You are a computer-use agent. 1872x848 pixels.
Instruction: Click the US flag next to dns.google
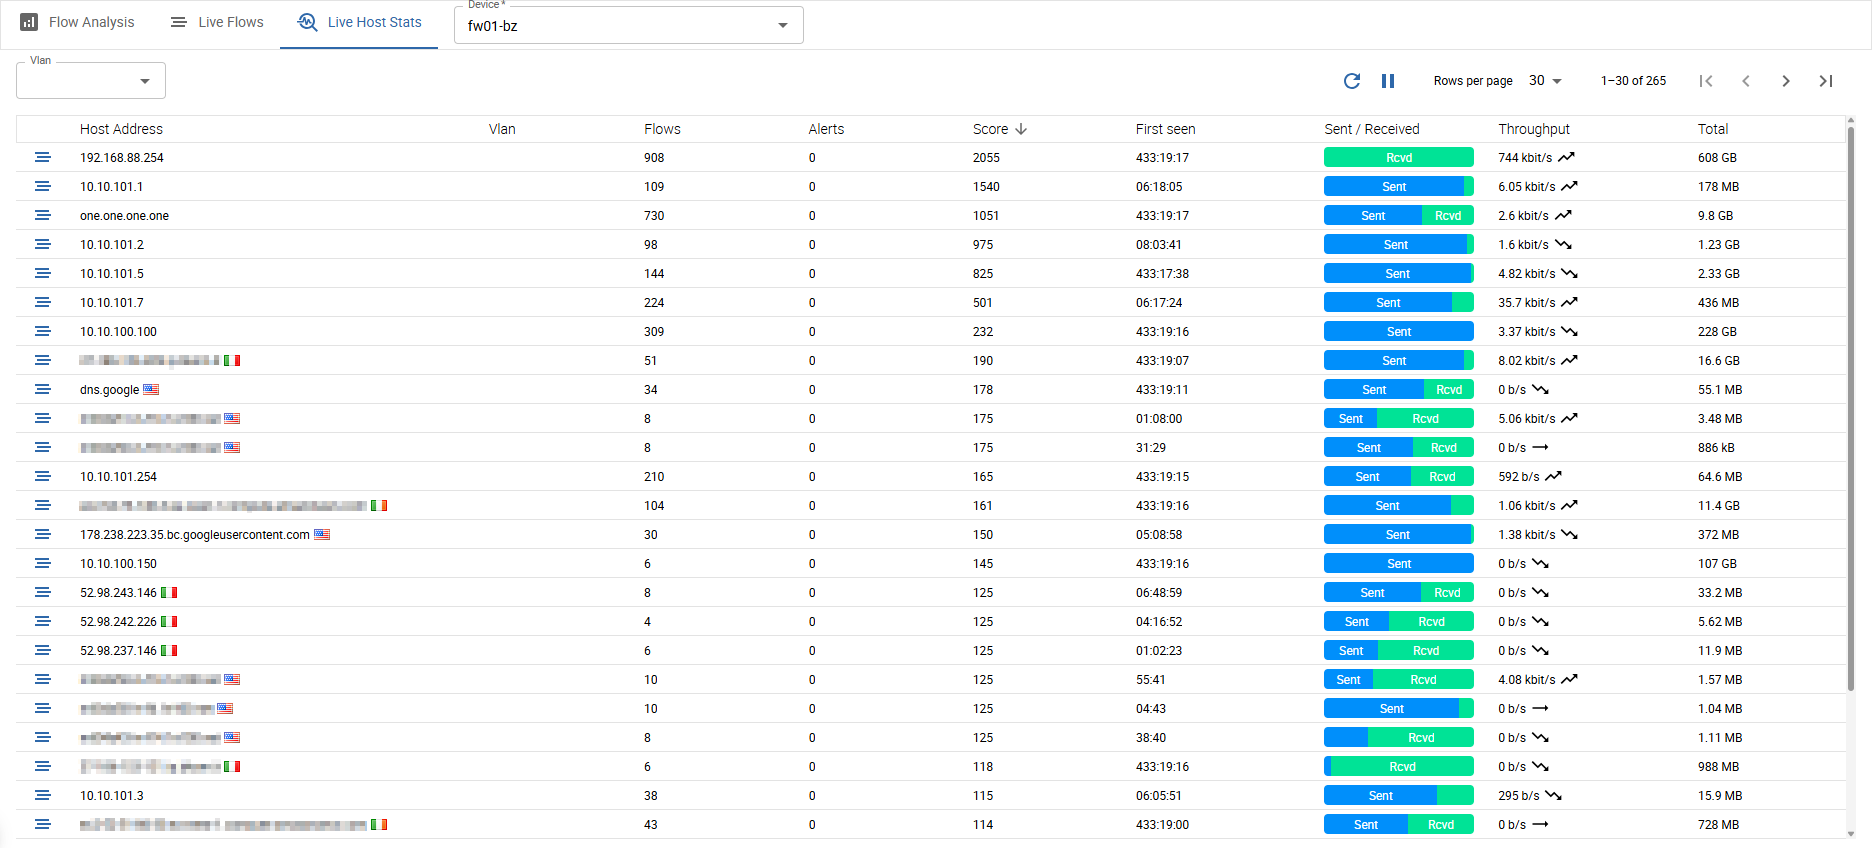pos(151,390)
